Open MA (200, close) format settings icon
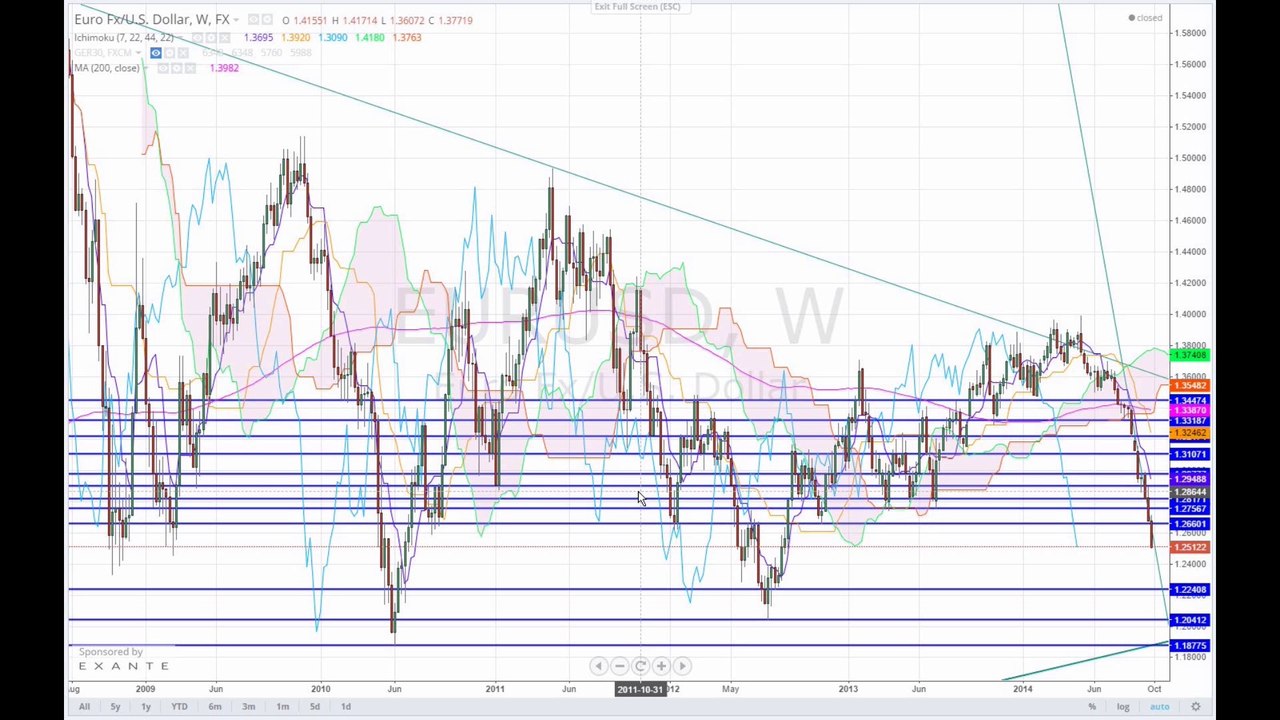Screen dimensions: 1280x720 (x=177, y=68)
